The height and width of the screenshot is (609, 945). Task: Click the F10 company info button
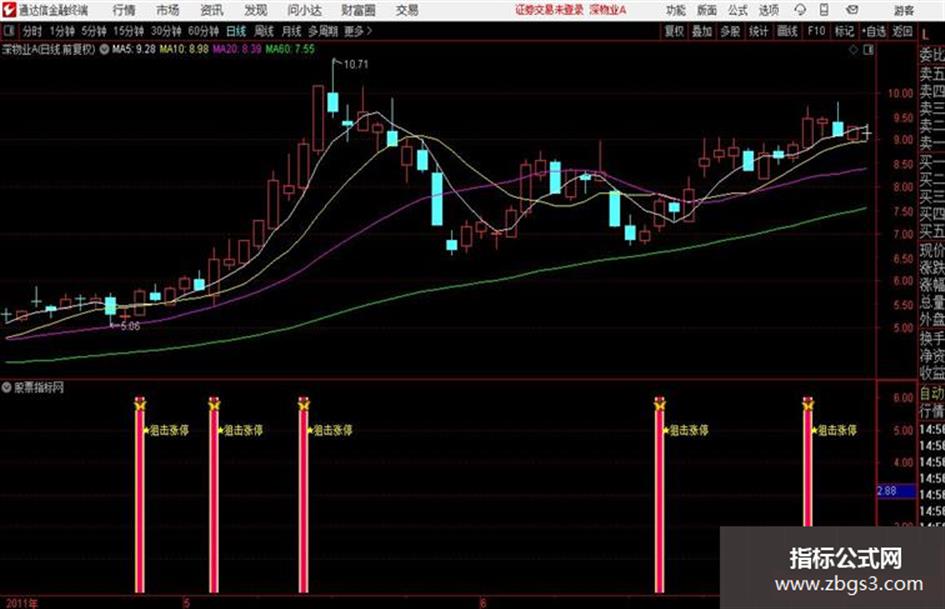816,31
